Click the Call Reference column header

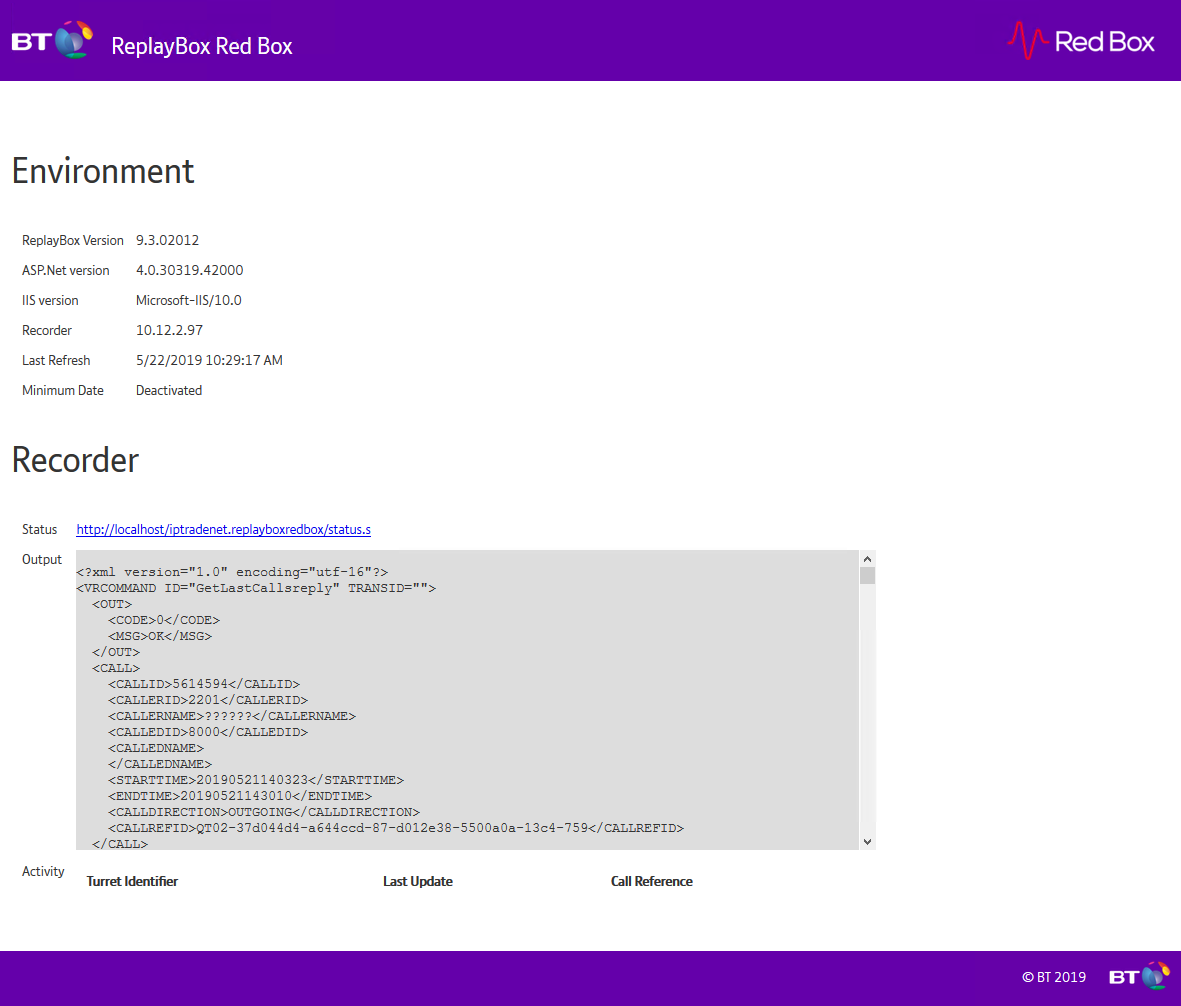(x=651, y=882)
